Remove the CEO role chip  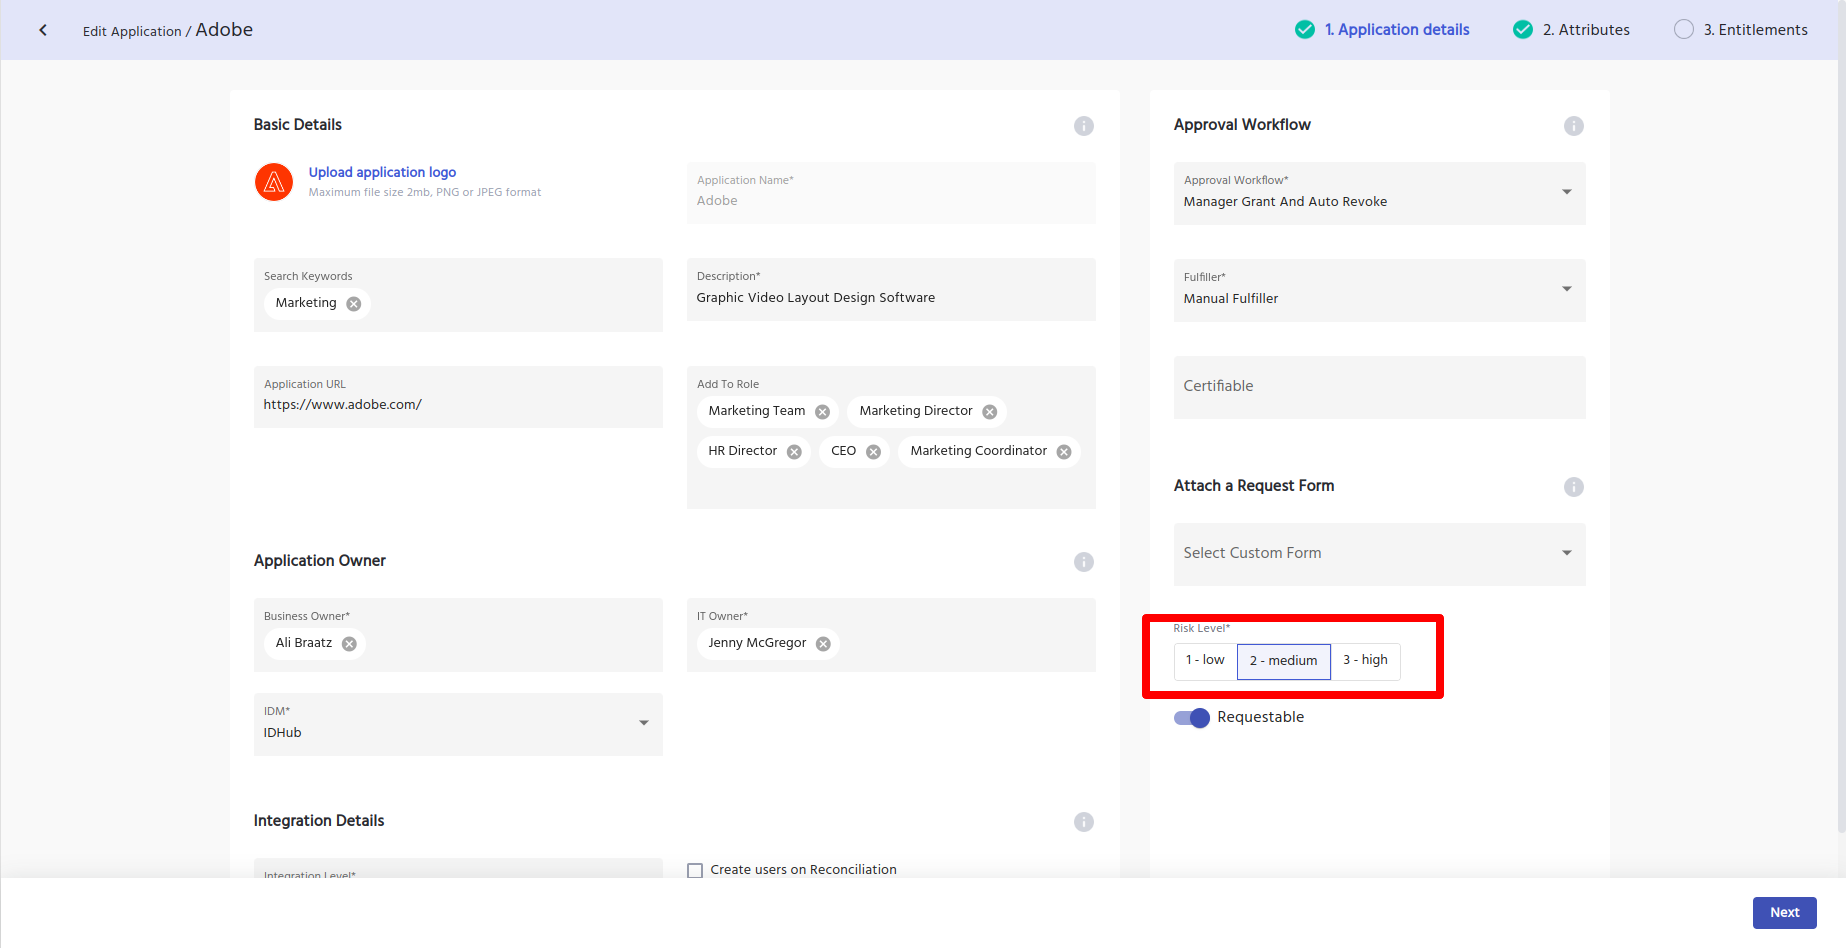(873, 452)
